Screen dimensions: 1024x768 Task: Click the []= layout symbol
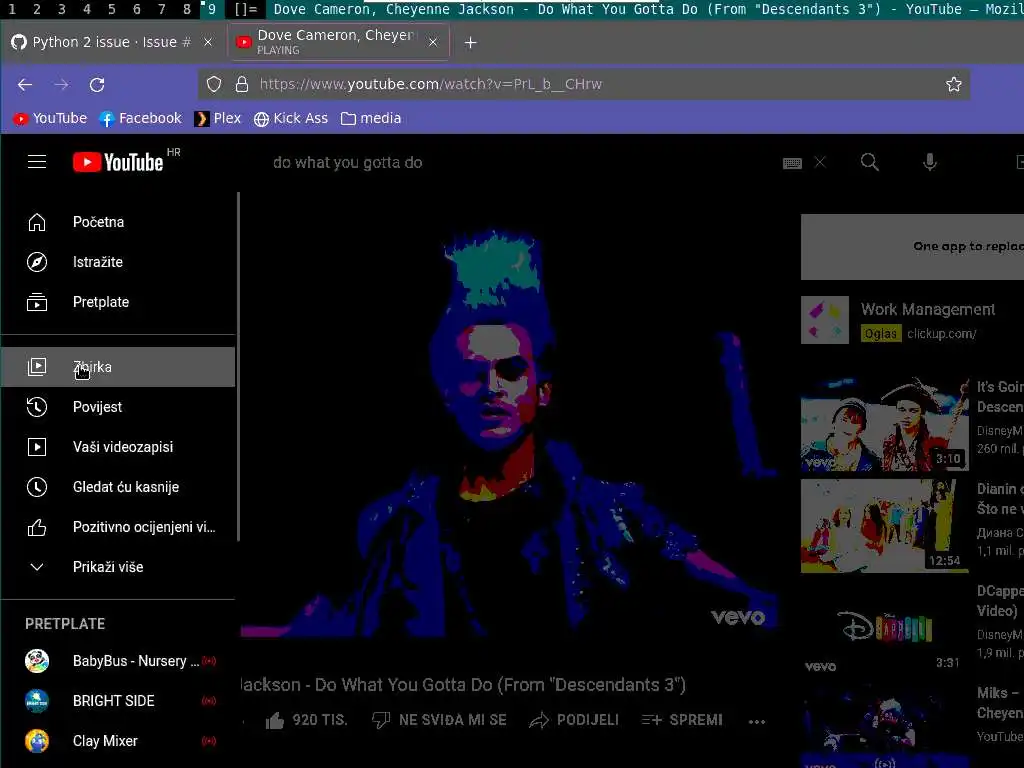[x=246, y=9]
